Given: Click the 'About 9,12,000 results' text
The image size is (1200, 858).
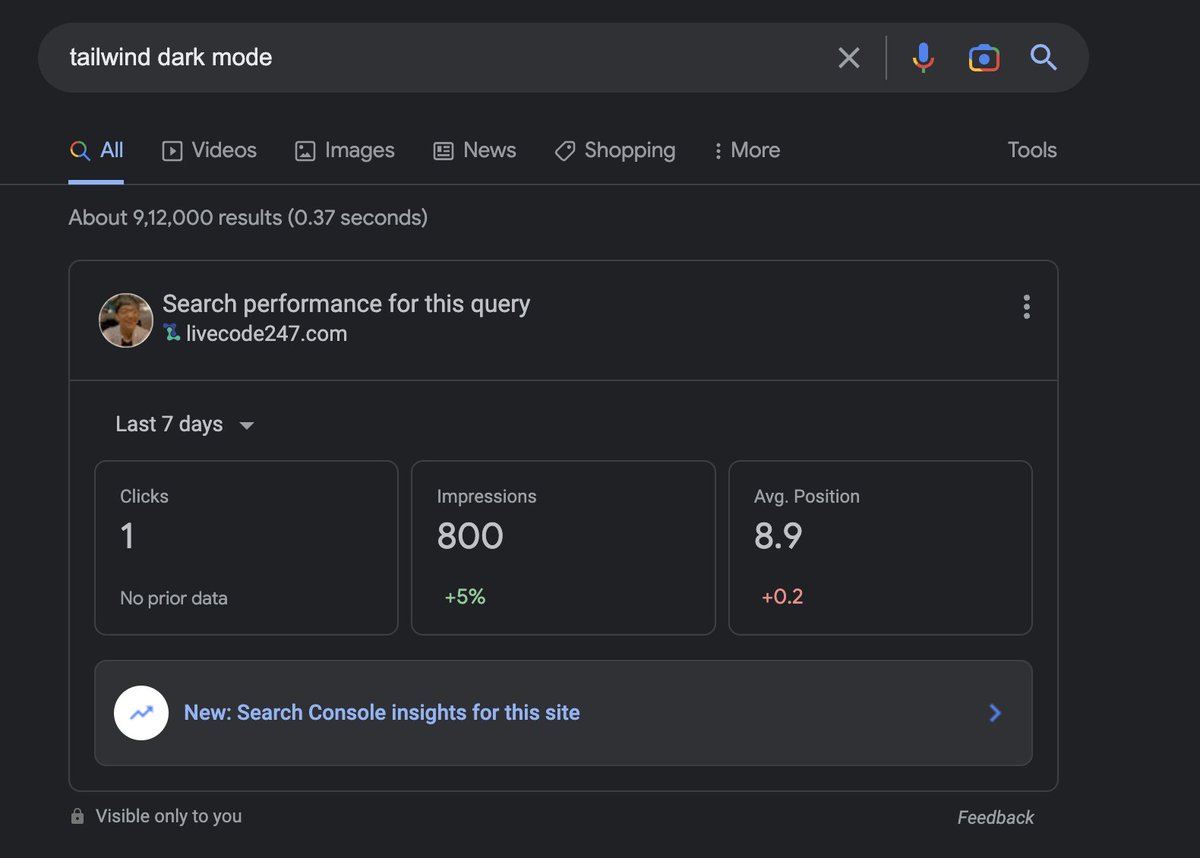Looking at the screenshot, I should 248,217.
